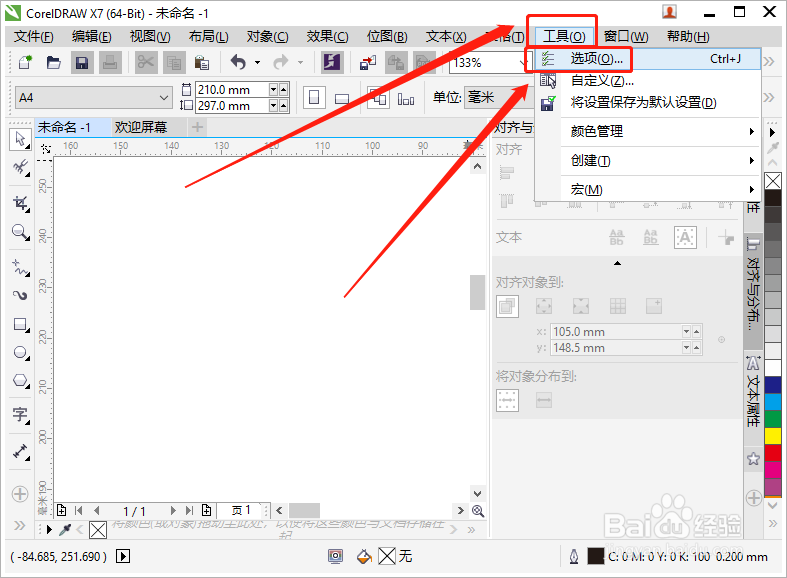Click the zoom navigator icon below scrollbar
This screenshot has height=578, width=787.
coord(478,511)
